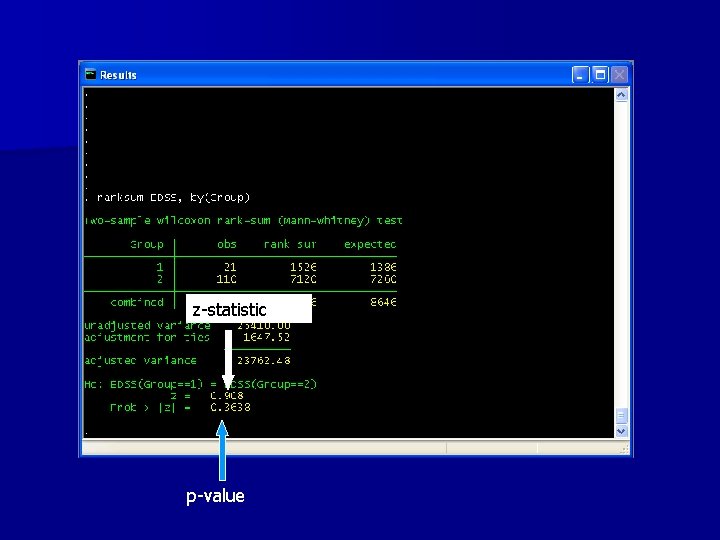This screenshot has width=720, height=540.
Task: Click the 'adjustment for ties' label
Action: point(147,338)
